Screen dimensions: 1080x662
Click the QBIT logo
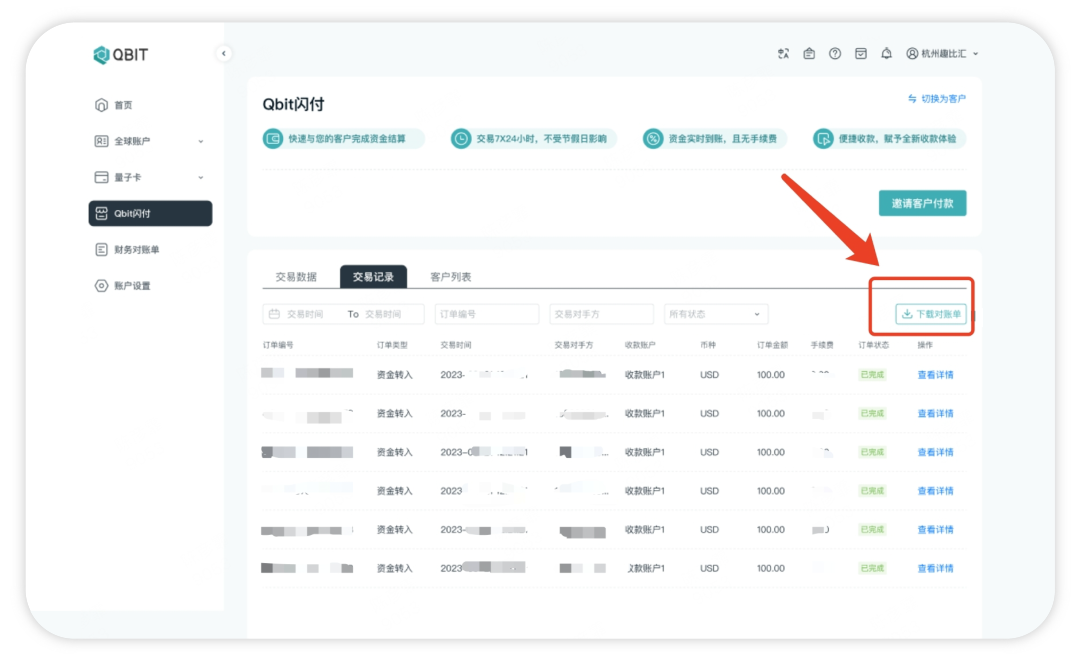pos(121,55)
